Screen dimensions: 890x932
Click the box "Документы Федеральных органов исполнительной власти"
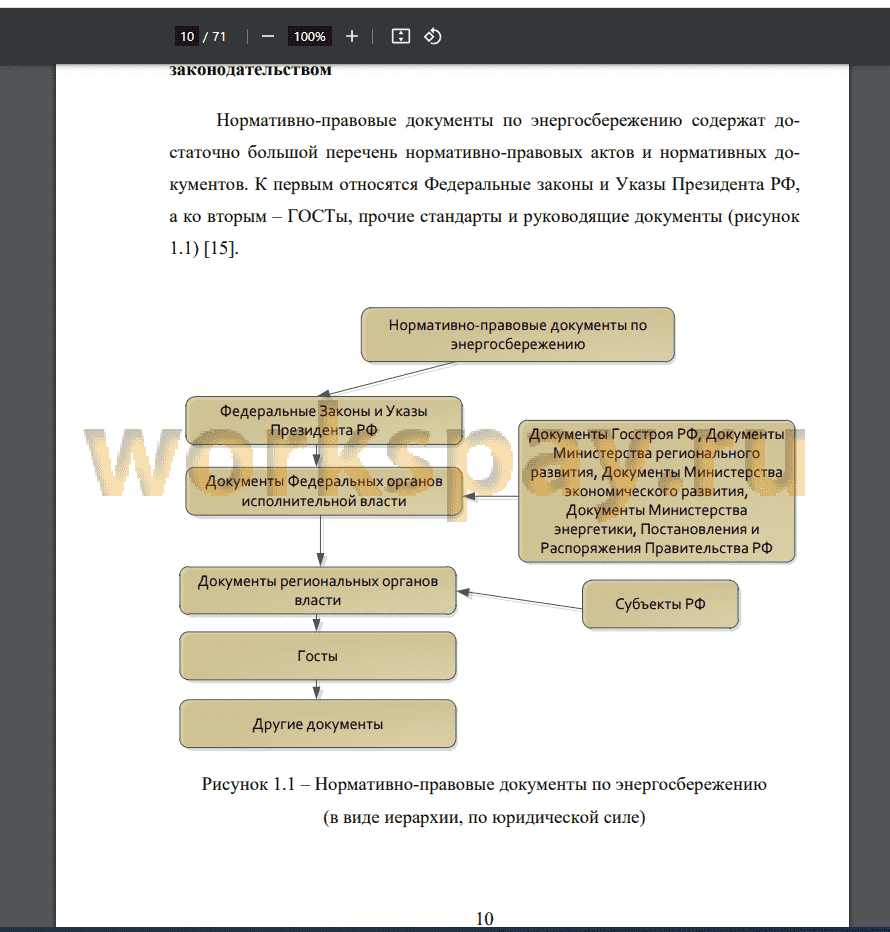(x=324, y=491)
